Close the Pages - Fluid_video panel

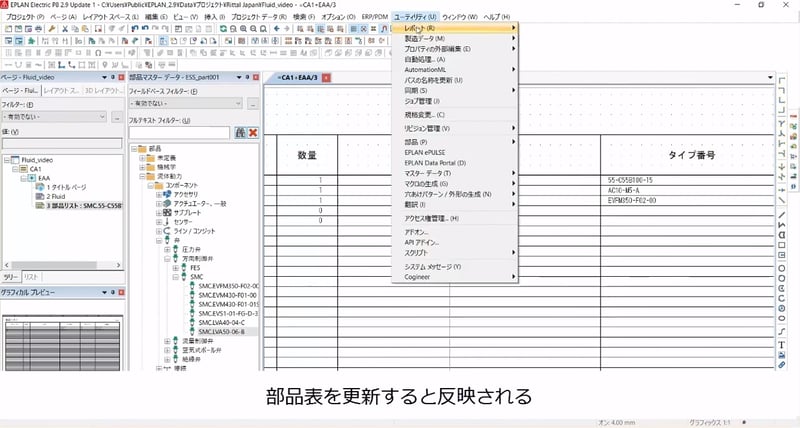tap(121, 78)
